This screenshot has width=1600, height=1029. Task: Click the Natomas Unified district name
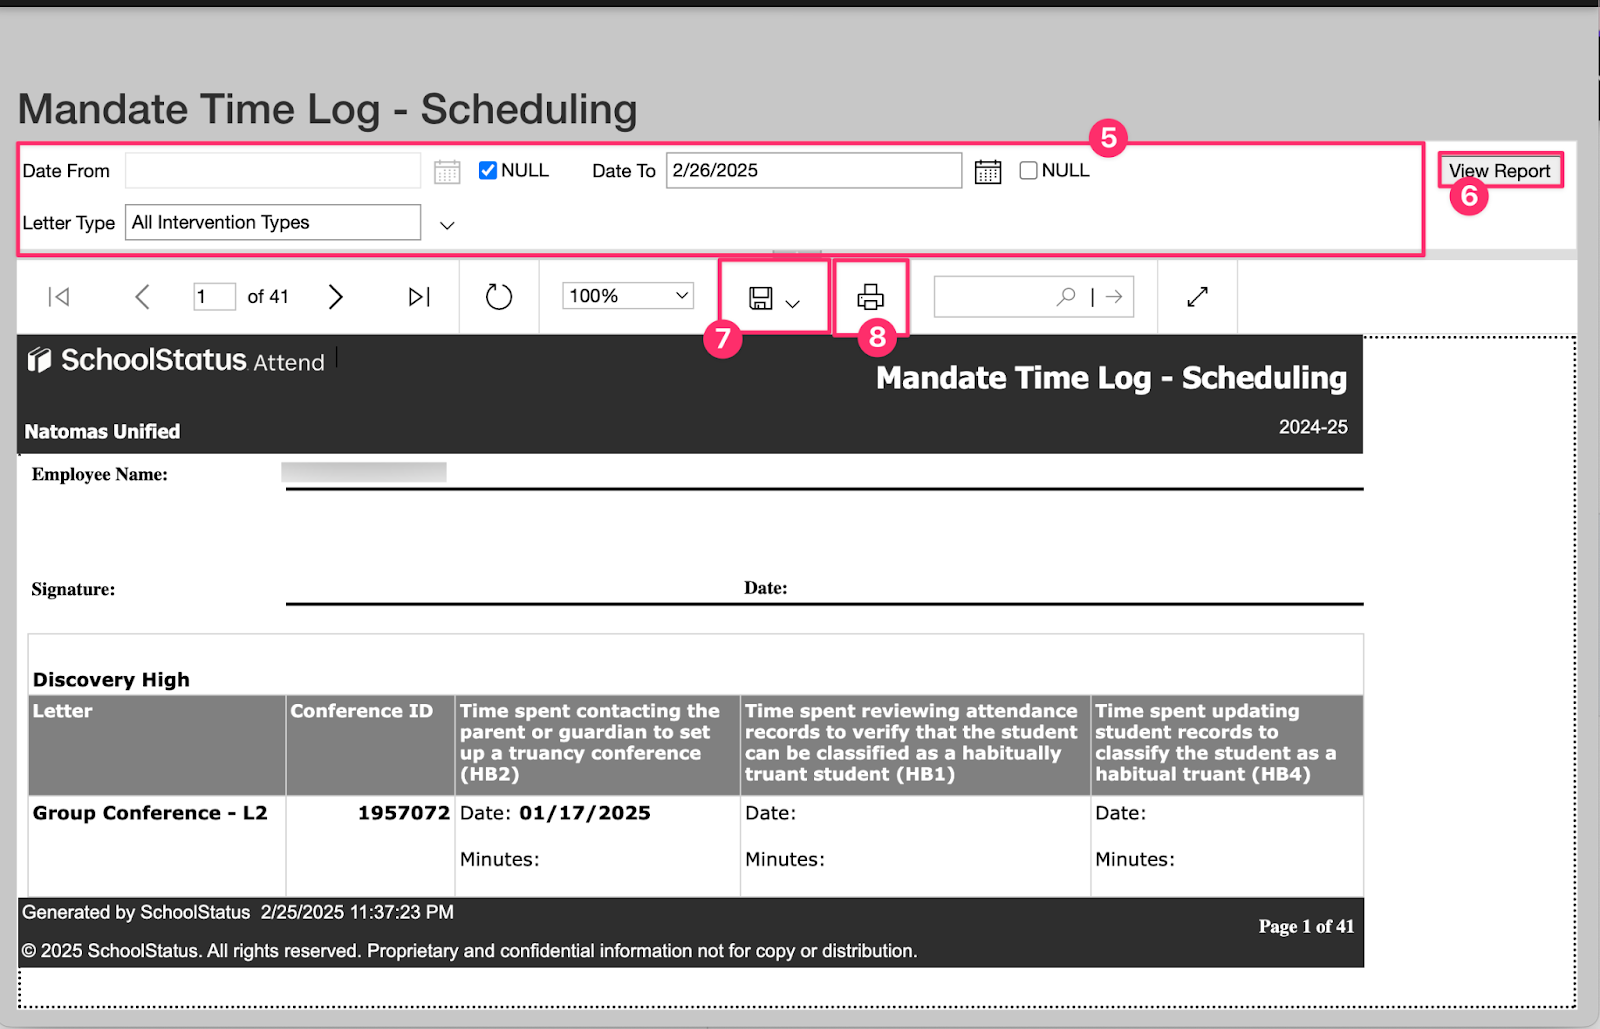click(102, 432)
